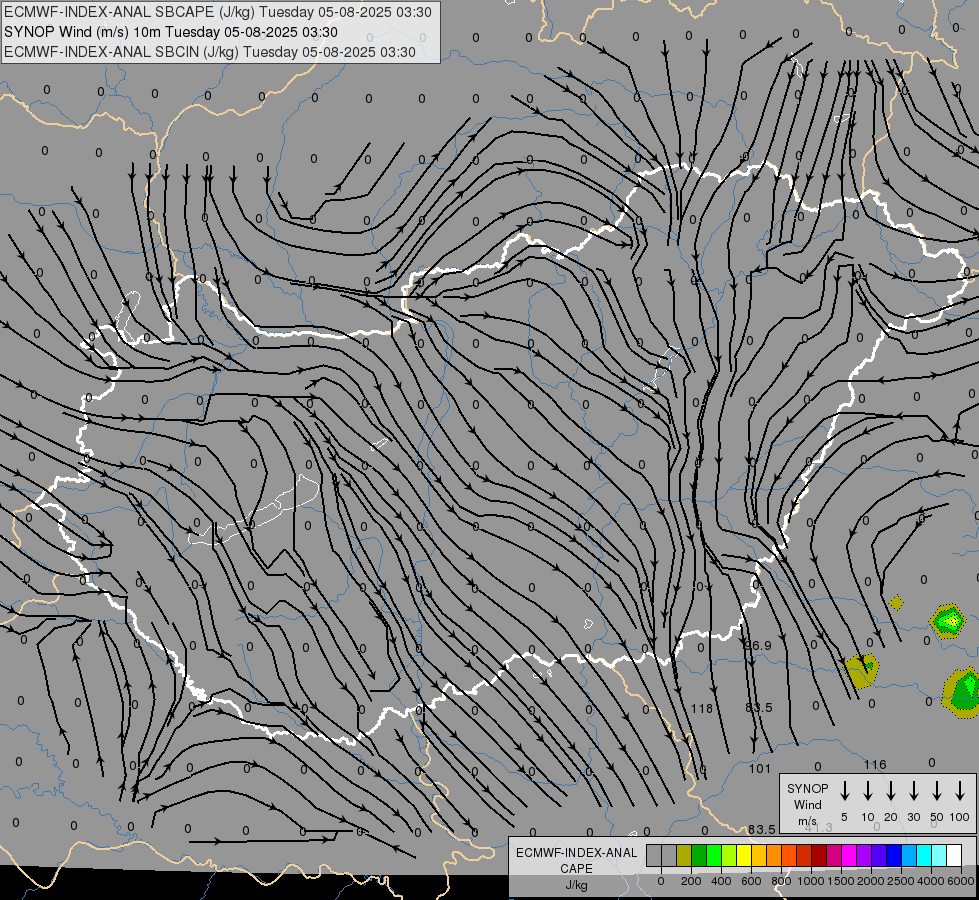Click the J/kg unit label in legend
This screenshot has height=900, width=979.
(x=576, y=885)
